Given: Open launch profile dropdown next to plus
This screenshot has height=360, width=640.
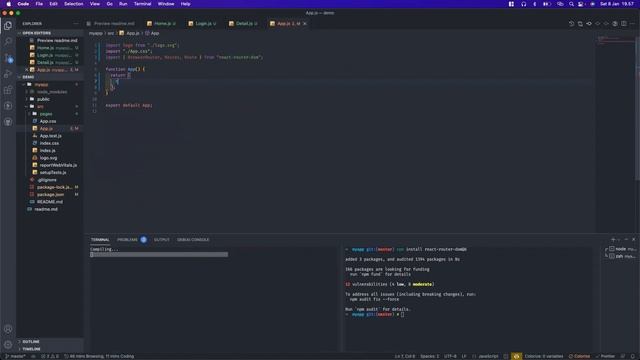Looking at the screenshot, I should pyautogui.click(x=619, y=240).
